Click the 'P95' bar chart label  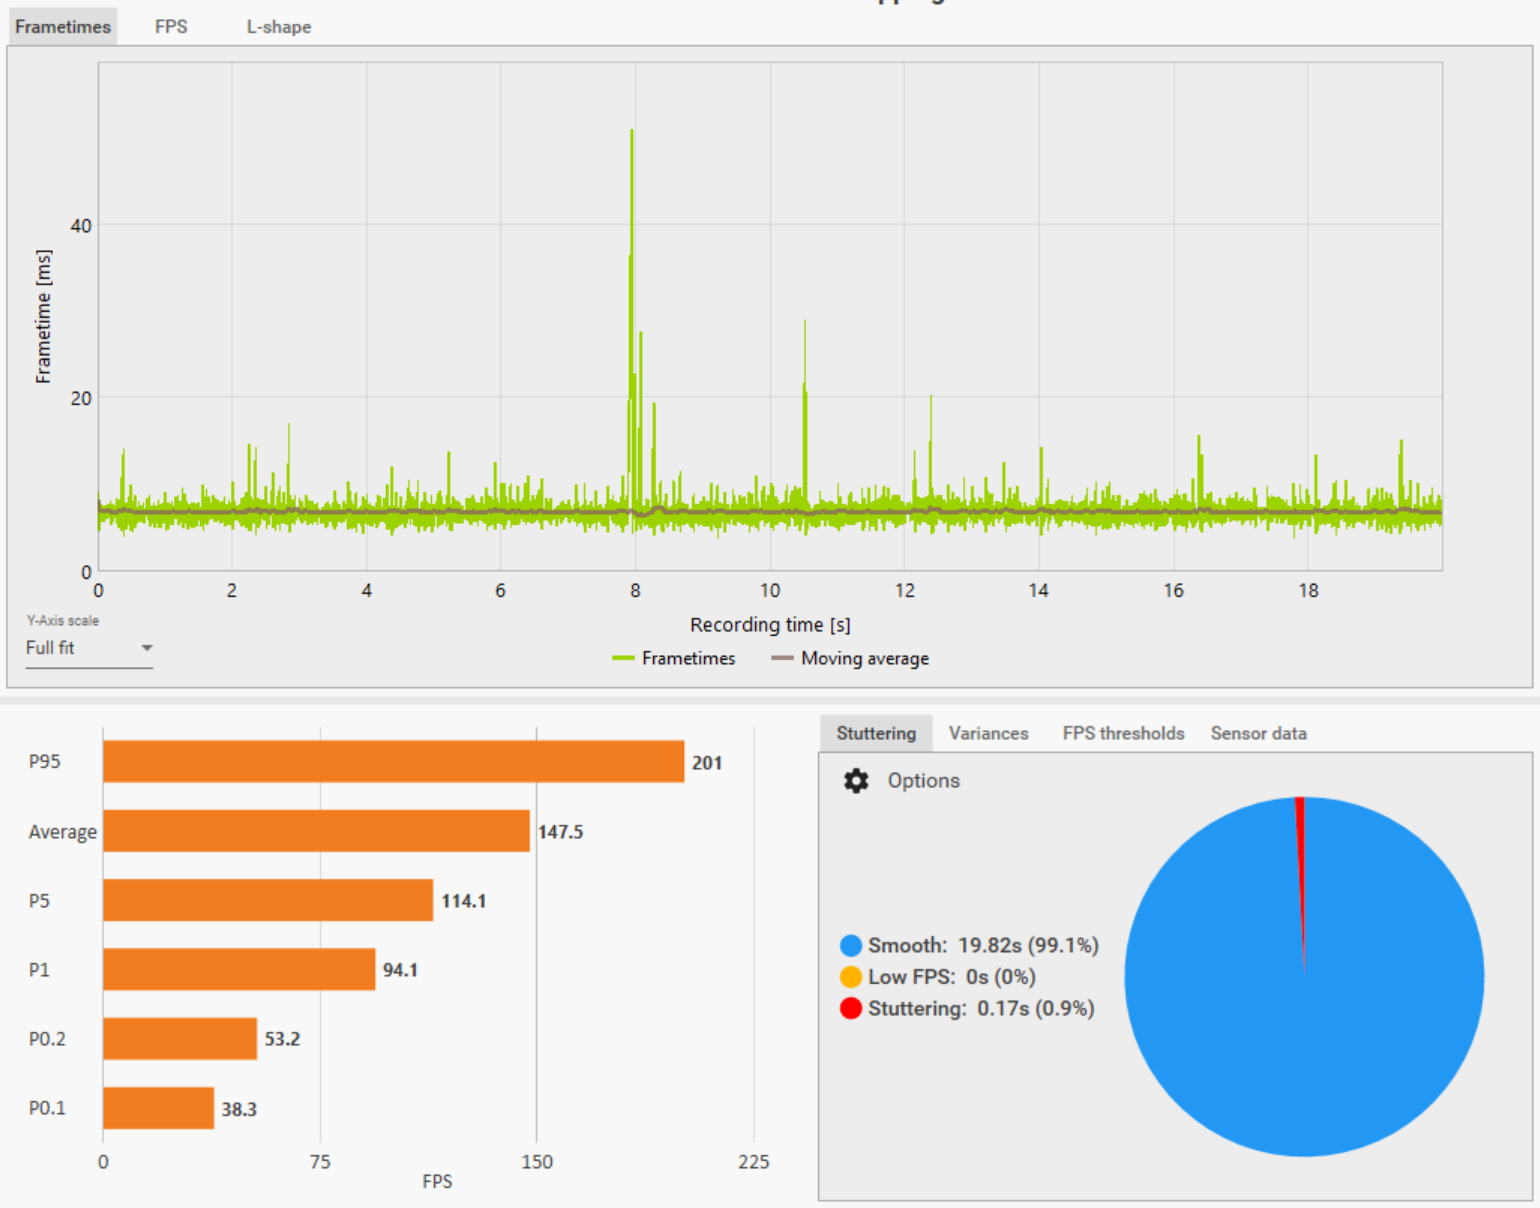point(45,762)
